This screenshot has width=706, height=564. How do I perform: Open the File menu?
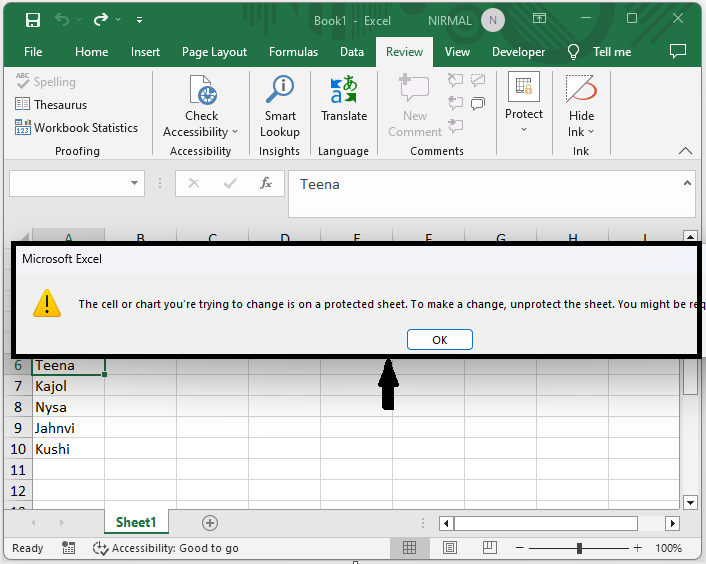(x=33, y=52)
